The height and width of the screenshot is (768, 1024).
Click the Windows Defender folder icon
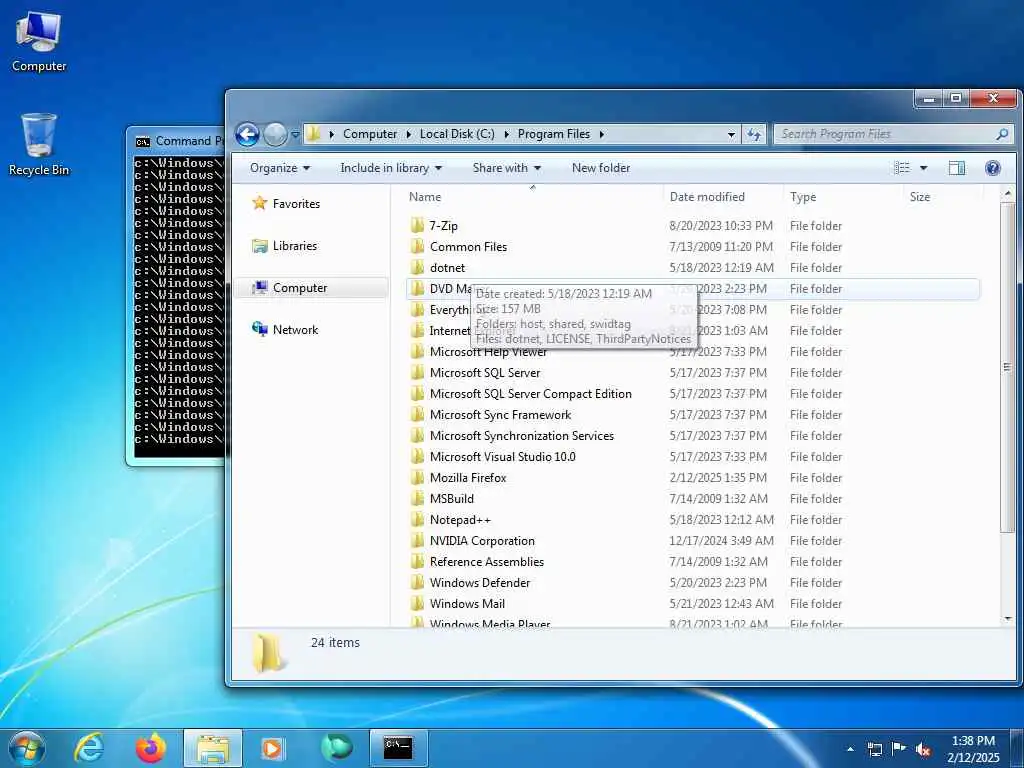[417, 583]
